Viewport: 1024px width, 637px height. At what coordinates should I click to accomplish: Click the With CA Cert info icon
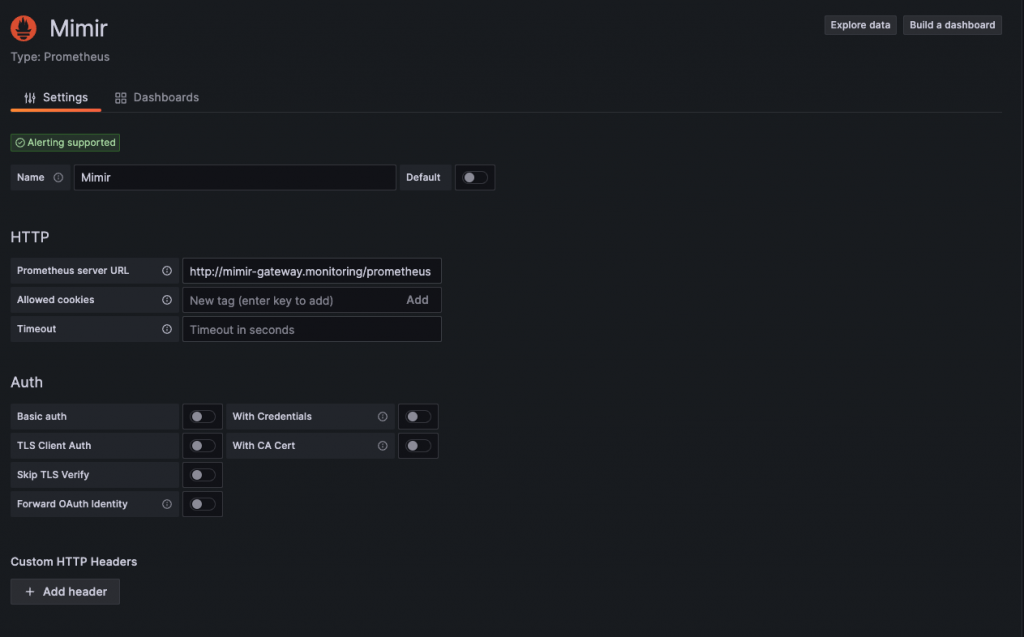click(x=383, y=446)
